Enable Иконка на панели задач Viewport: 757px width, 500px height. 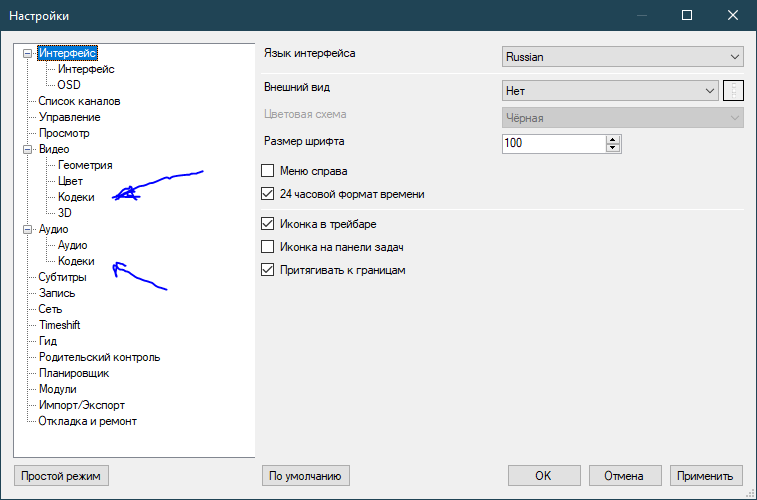point(267,247)
